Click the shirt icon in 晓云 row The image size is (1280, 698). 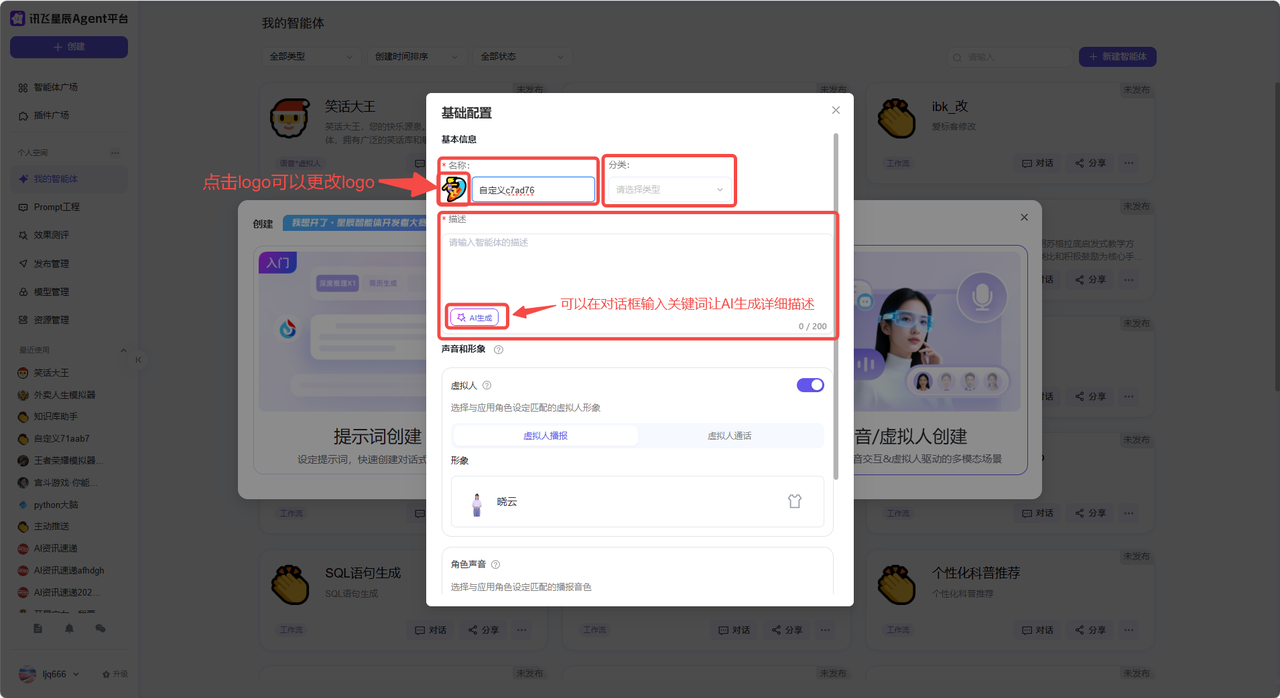(794, 502)
